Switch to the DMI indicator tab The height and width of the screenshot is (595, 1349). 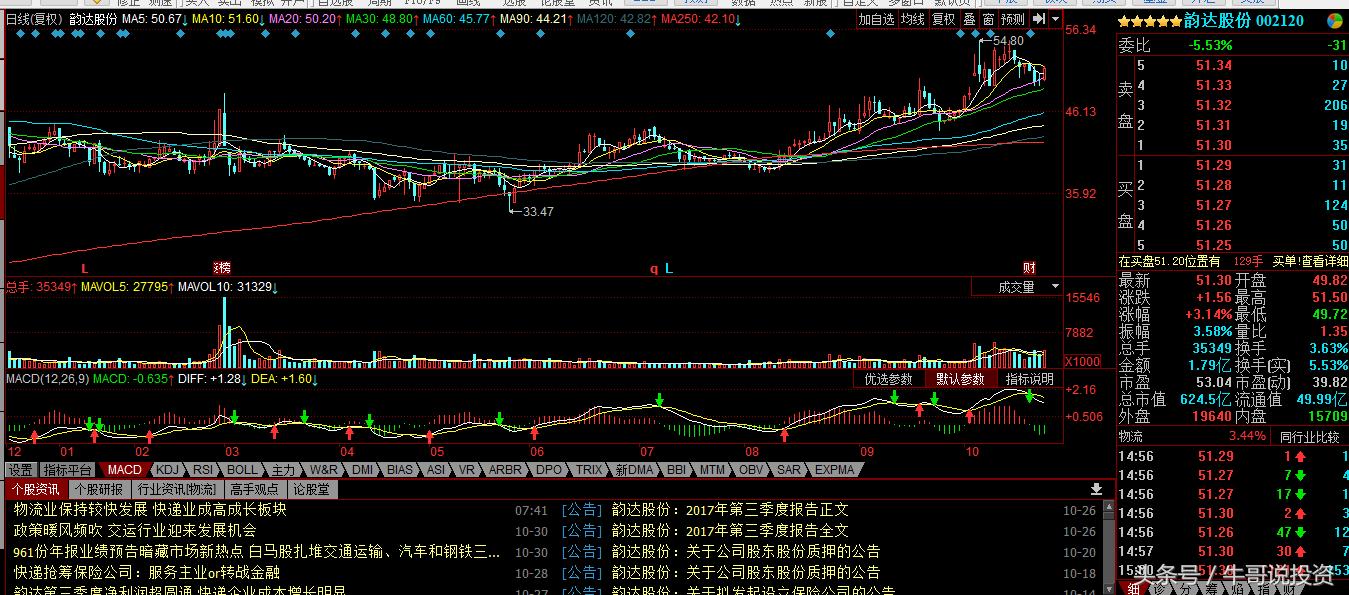click(x=362, y=470)
